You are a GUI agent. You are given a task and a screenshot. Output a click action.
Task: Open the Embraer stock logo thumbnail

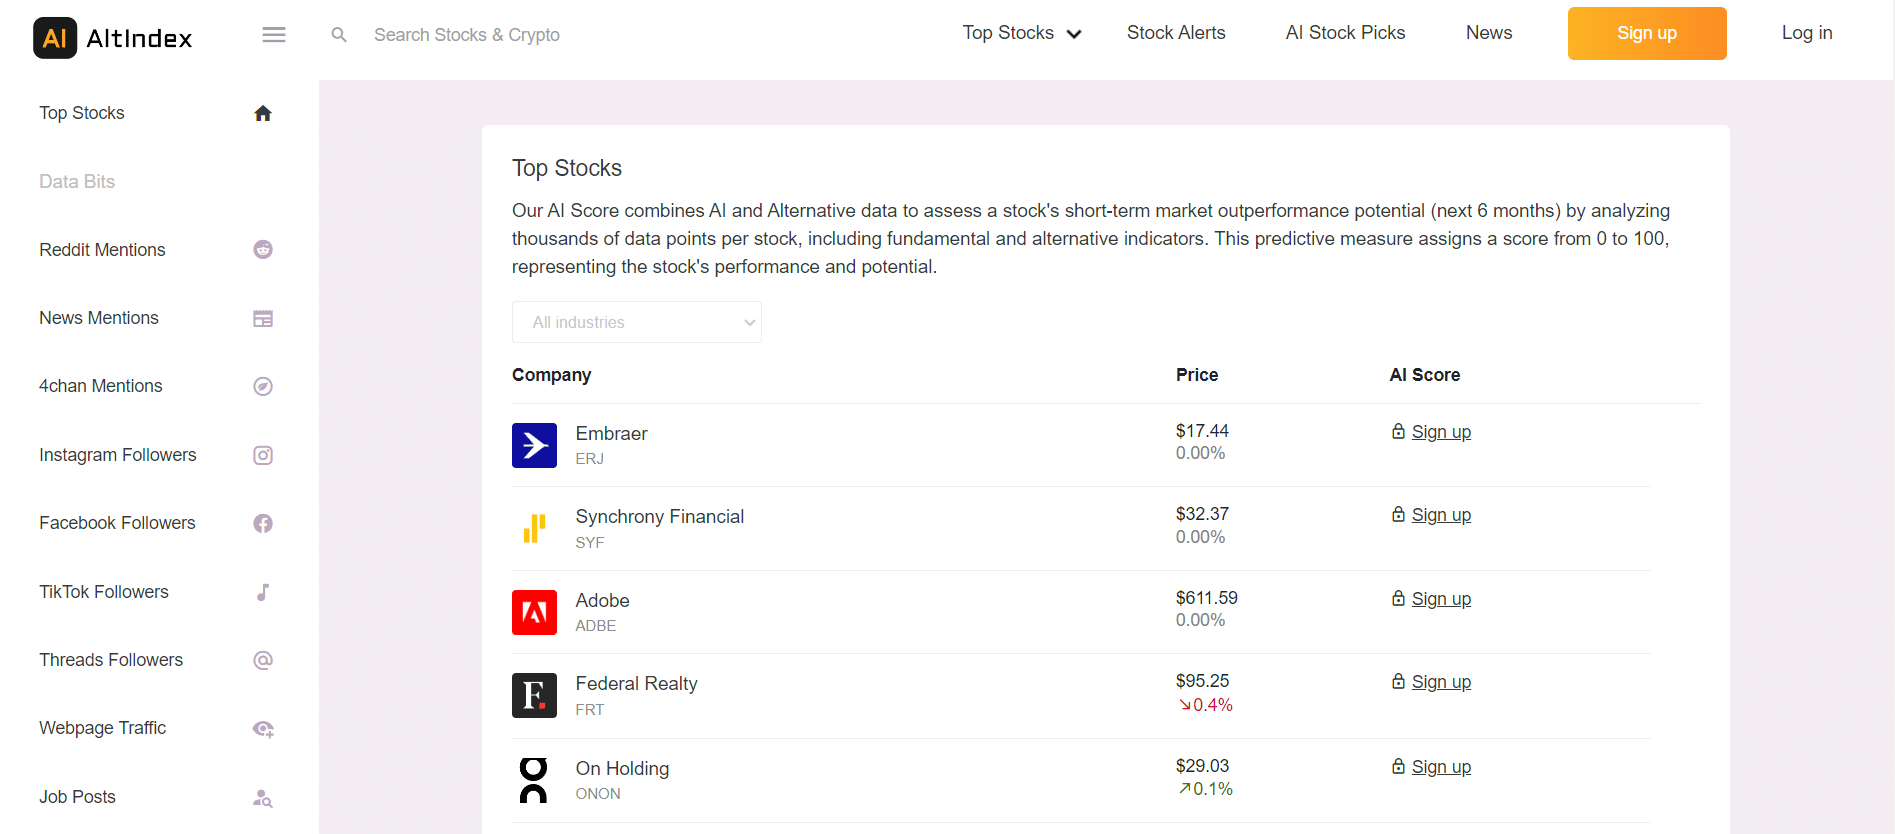point(534,445)
